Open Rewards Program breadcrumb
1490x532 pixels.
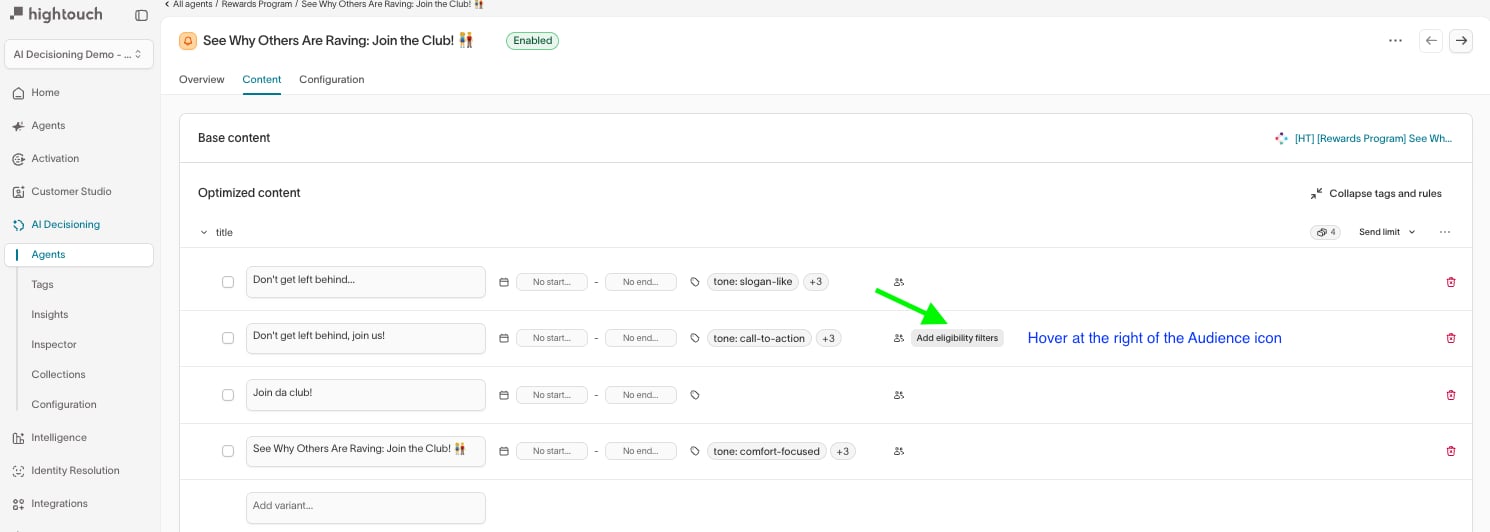pos(257,5)
